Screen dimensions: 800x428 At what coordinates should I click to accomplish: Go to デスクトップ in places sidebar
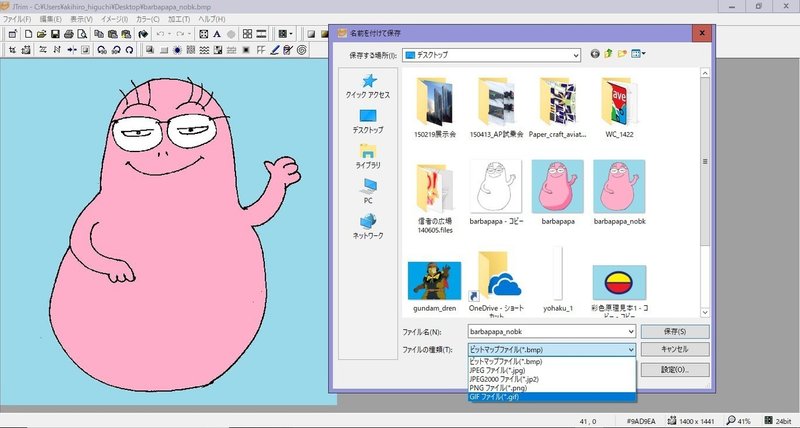pyautogui.click(x=368, y=121)
